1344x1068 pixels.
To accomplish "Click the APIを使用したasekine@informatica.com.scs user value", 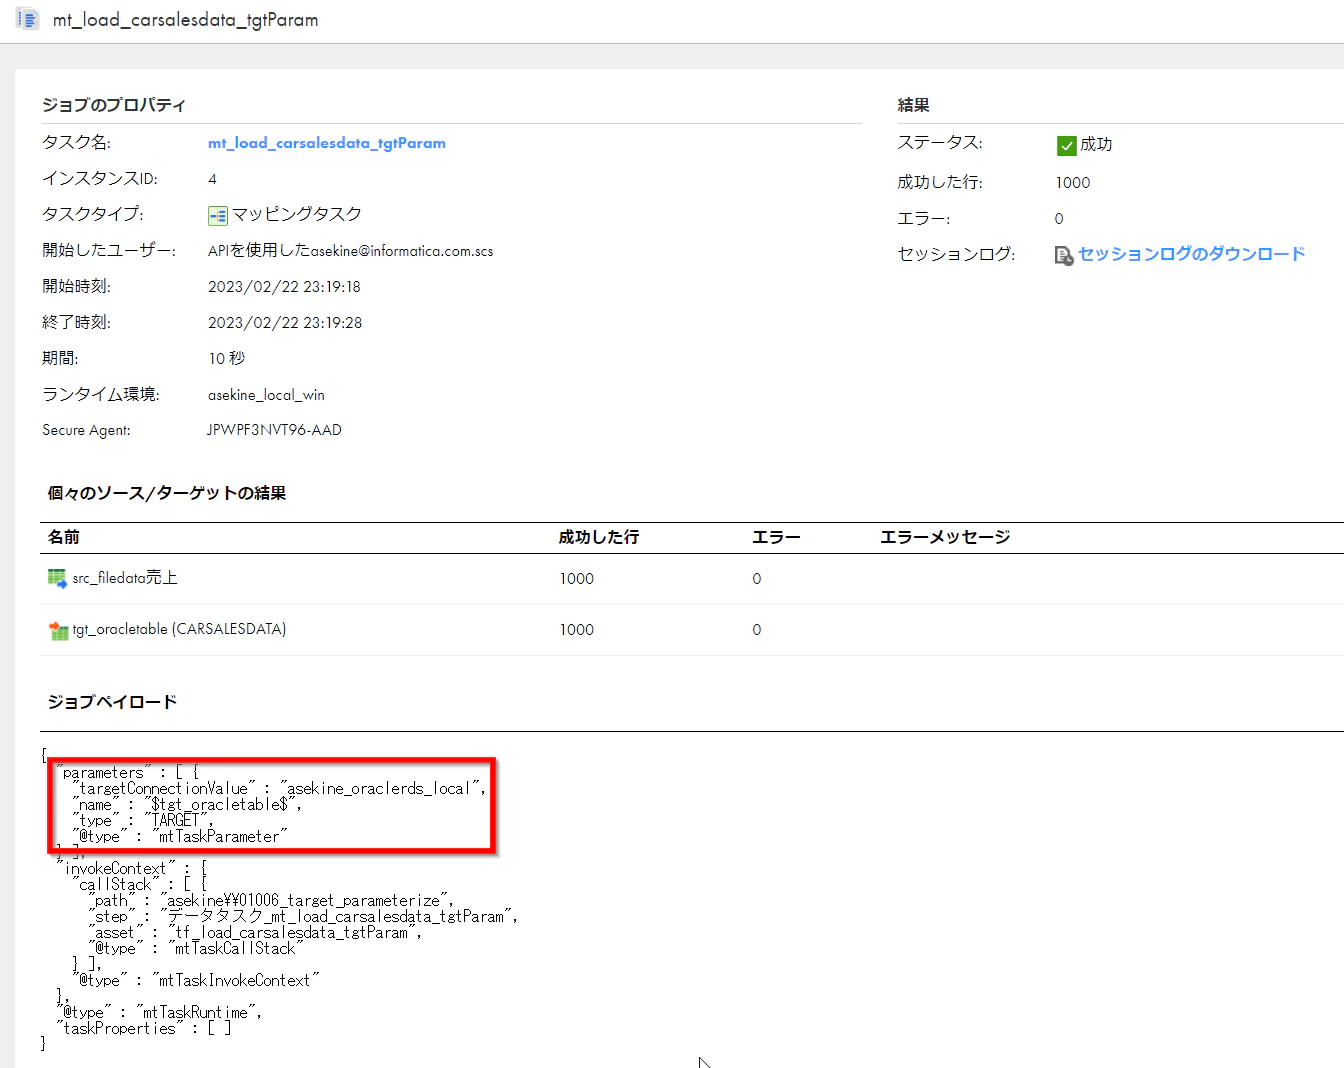I will pos(351,251).
